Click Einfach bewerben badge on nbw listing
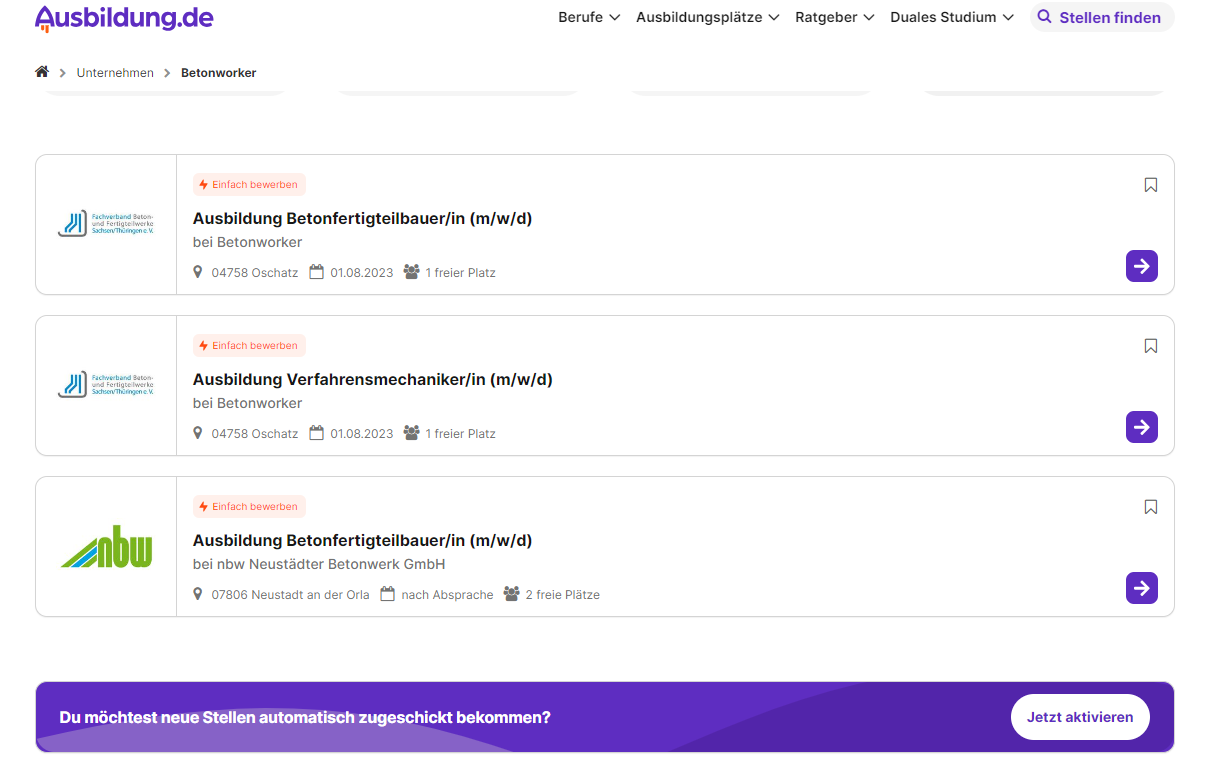Screen dimensions: 1212x762 [x=249, y=507]
